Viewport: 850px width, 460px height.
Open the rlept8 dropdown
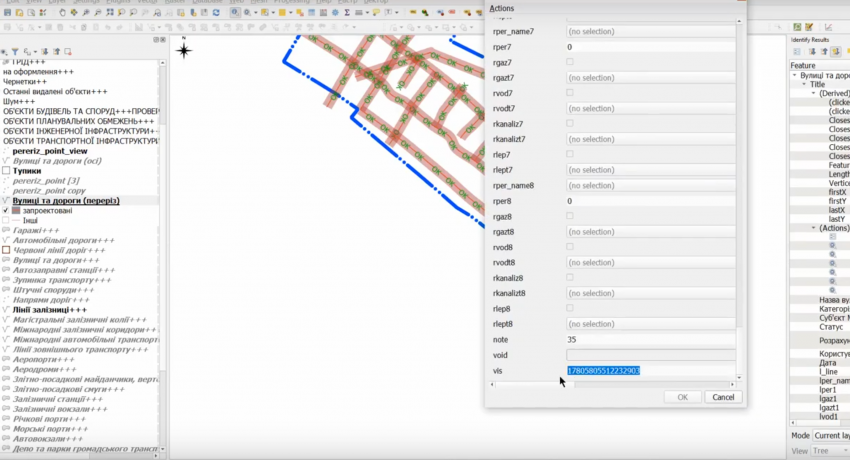[x=651, y=324]
